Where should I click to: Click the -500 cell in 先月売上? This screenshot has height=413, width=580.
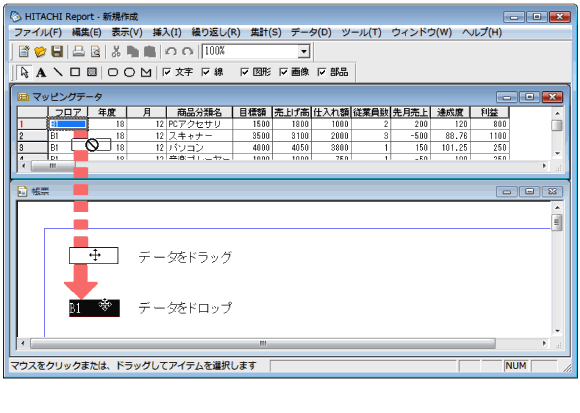pos(411,136)
